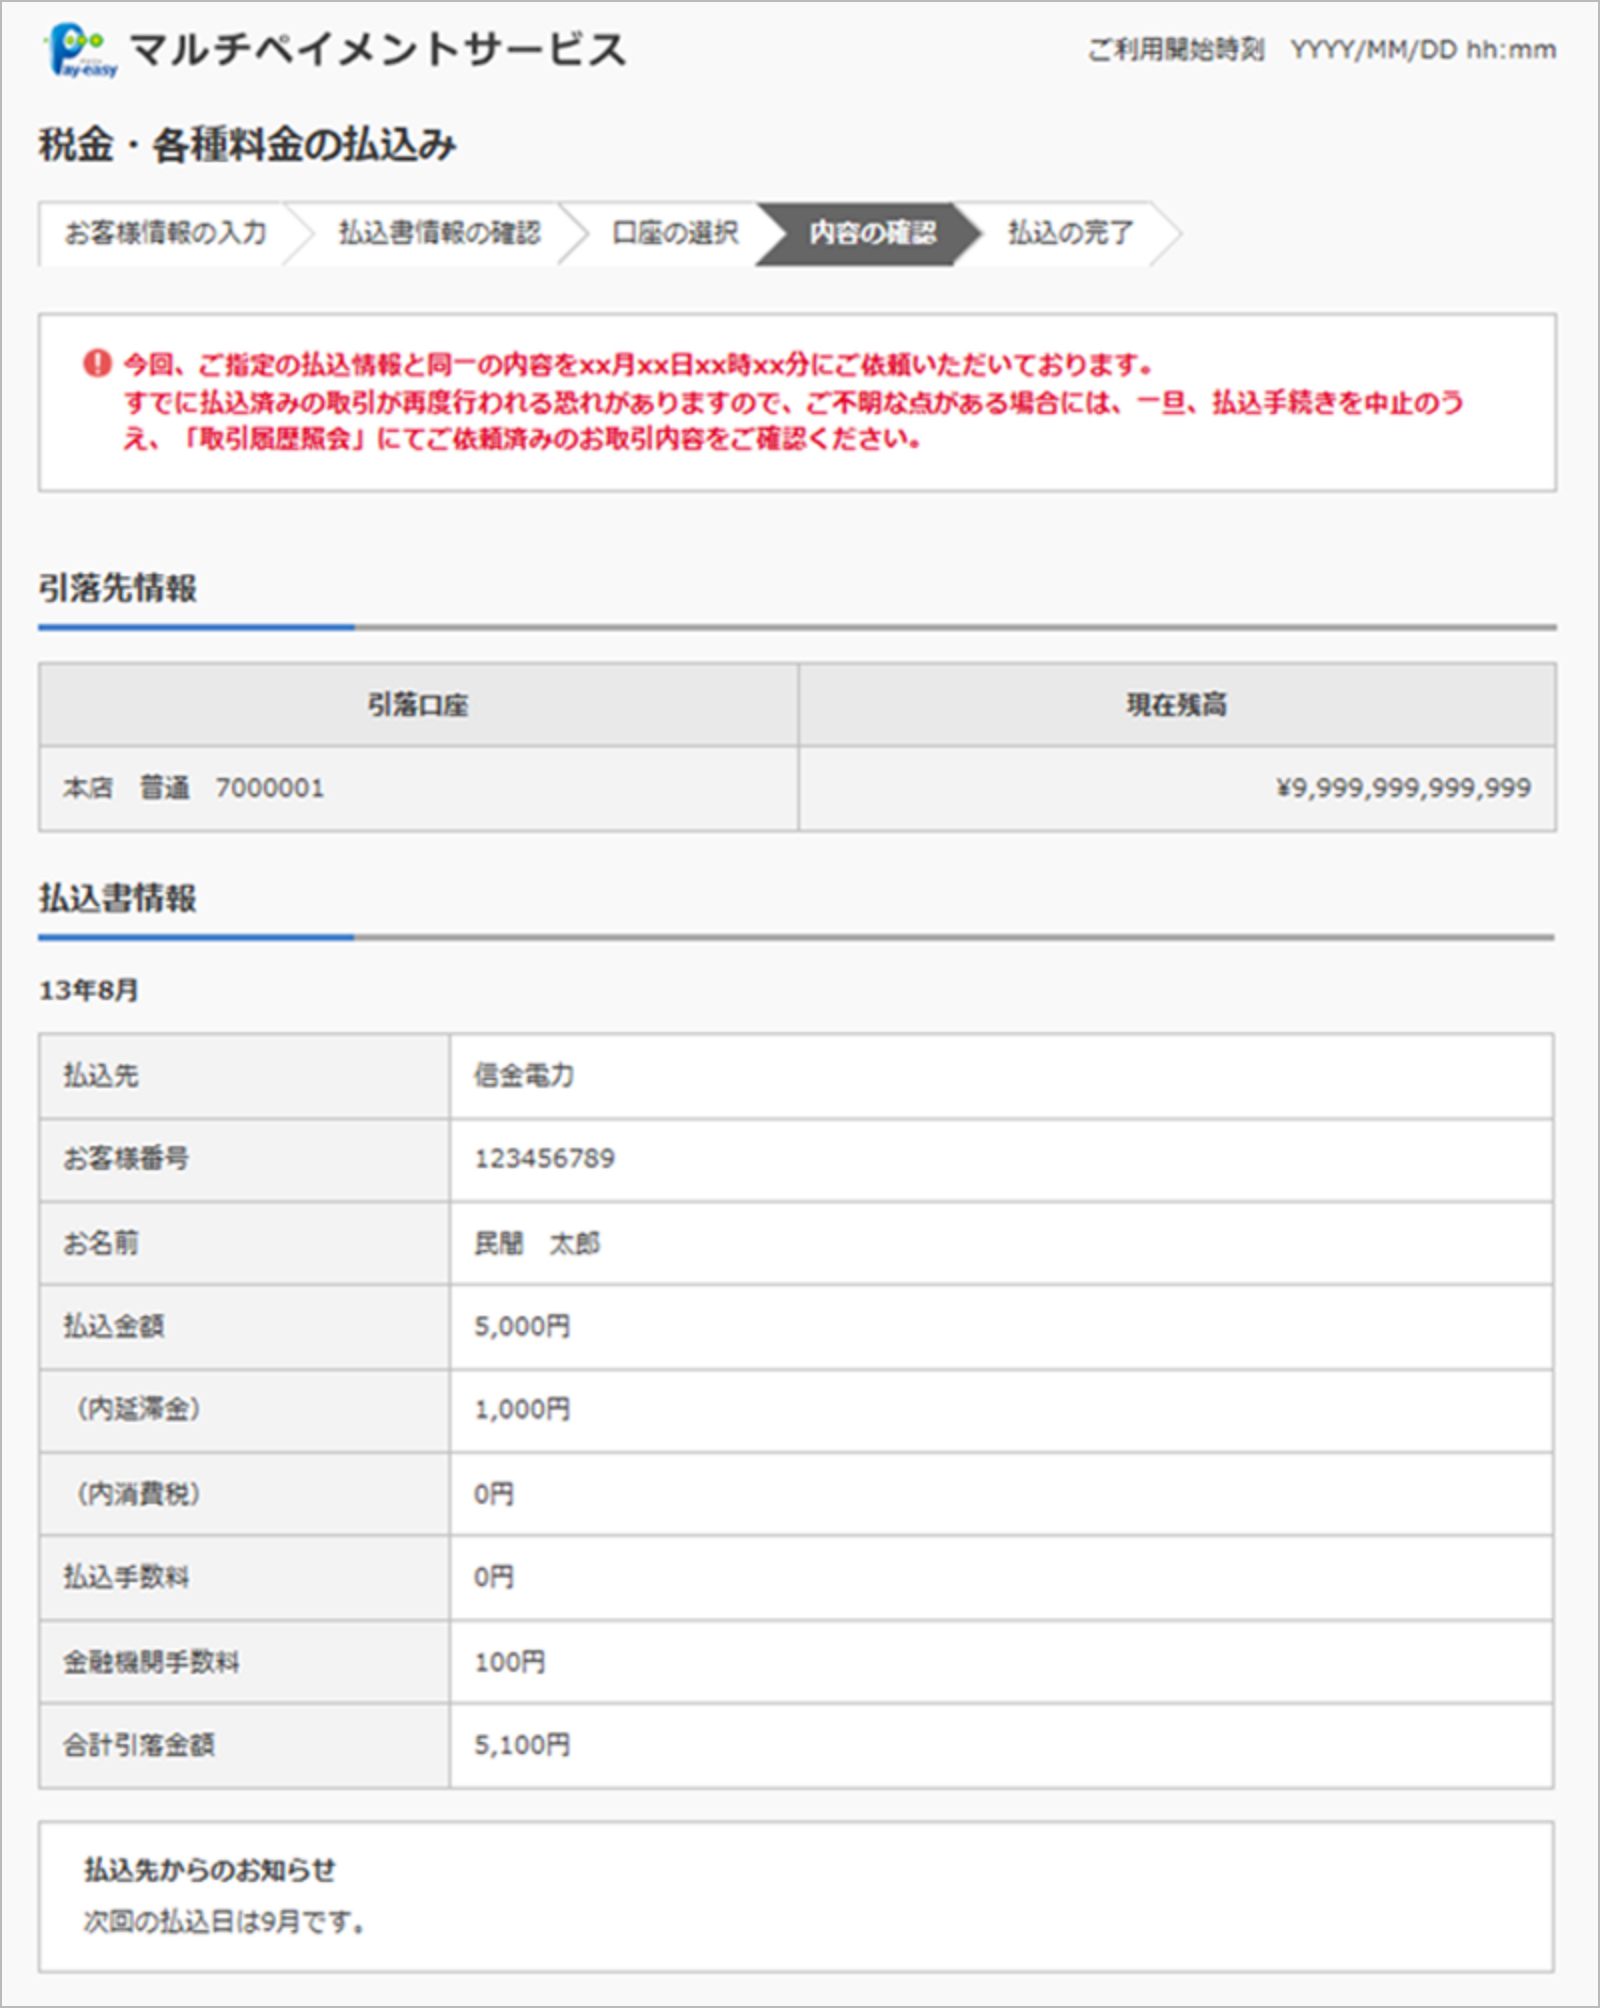This screenshot has height=2008, width=1600.
Task: Click the 5,100円 total withdrawal value
Action: pos(522,1745)
